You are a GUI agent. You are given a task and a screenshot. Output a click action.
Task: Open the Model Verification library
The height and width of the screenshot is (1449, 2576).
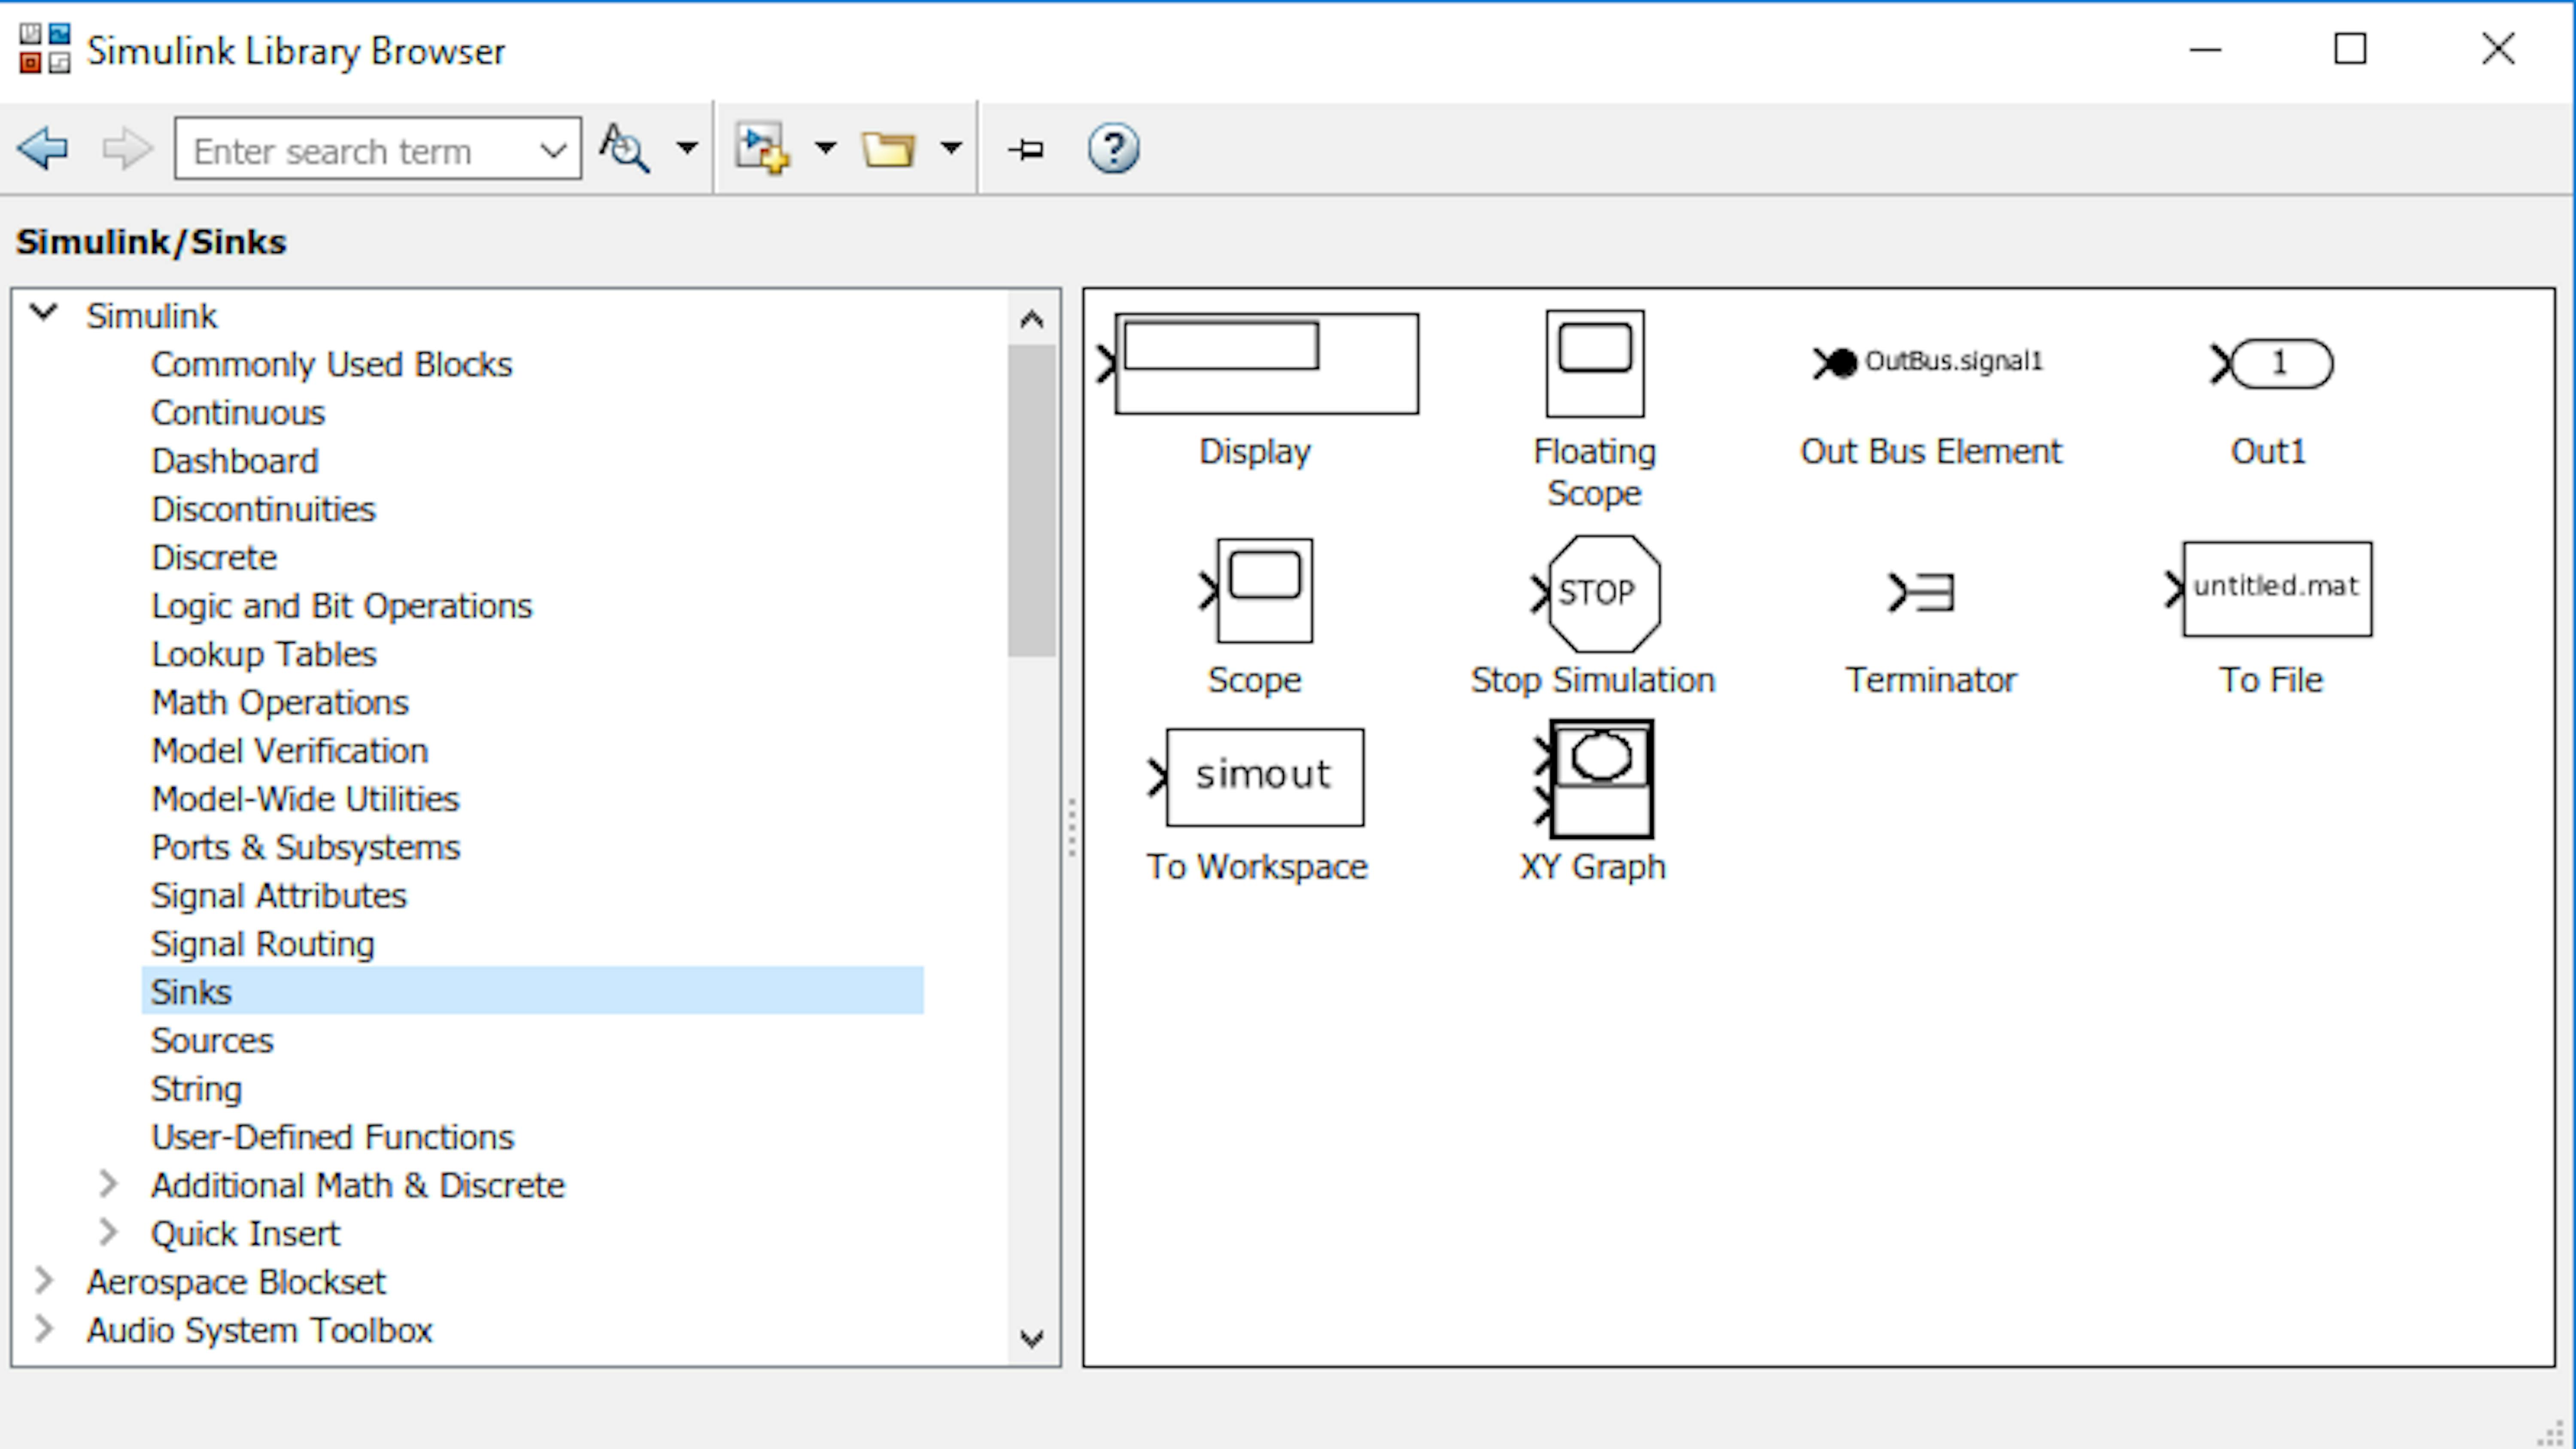click(289, 750)
